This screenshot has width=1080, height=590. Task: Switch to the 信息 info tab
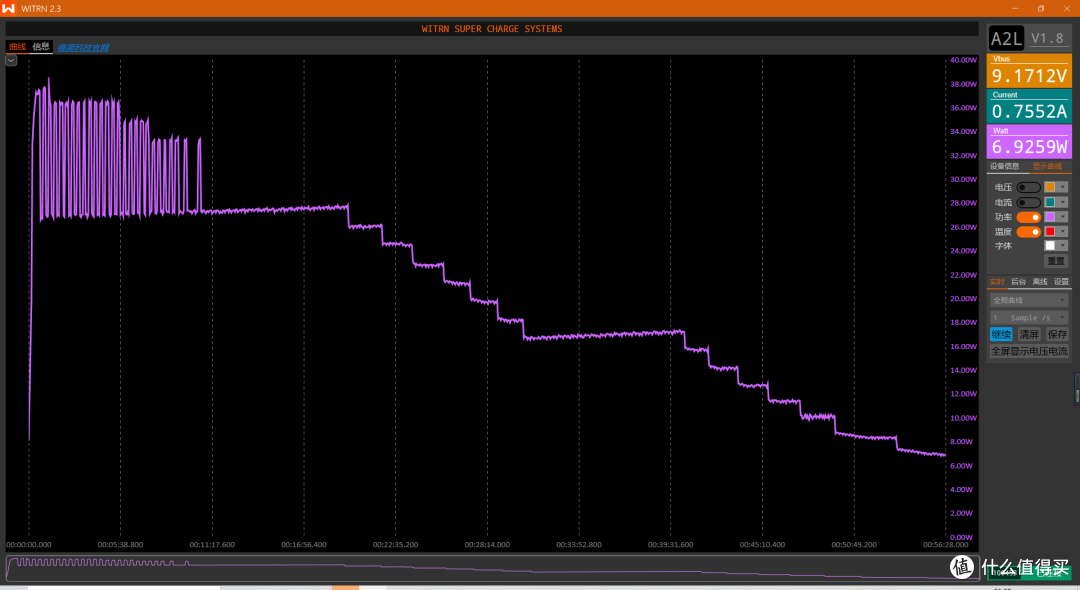point(41,47)
